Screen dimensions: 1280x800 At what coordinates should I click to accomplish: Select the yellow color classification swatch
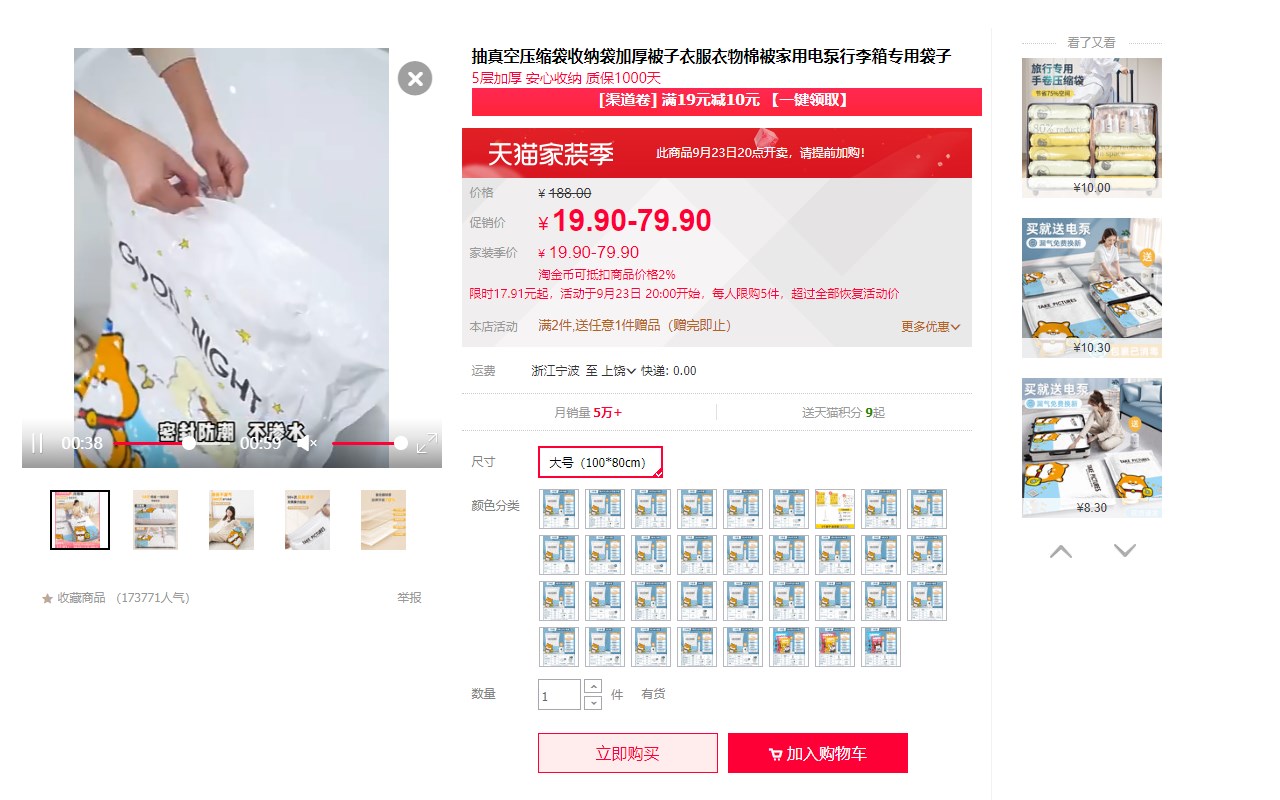pos(835,509)
